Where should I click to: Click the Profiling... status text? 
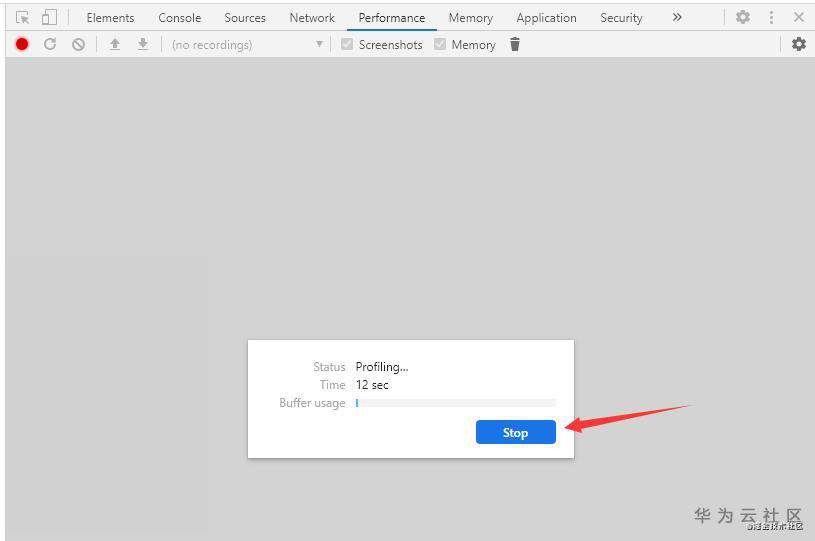382,367
